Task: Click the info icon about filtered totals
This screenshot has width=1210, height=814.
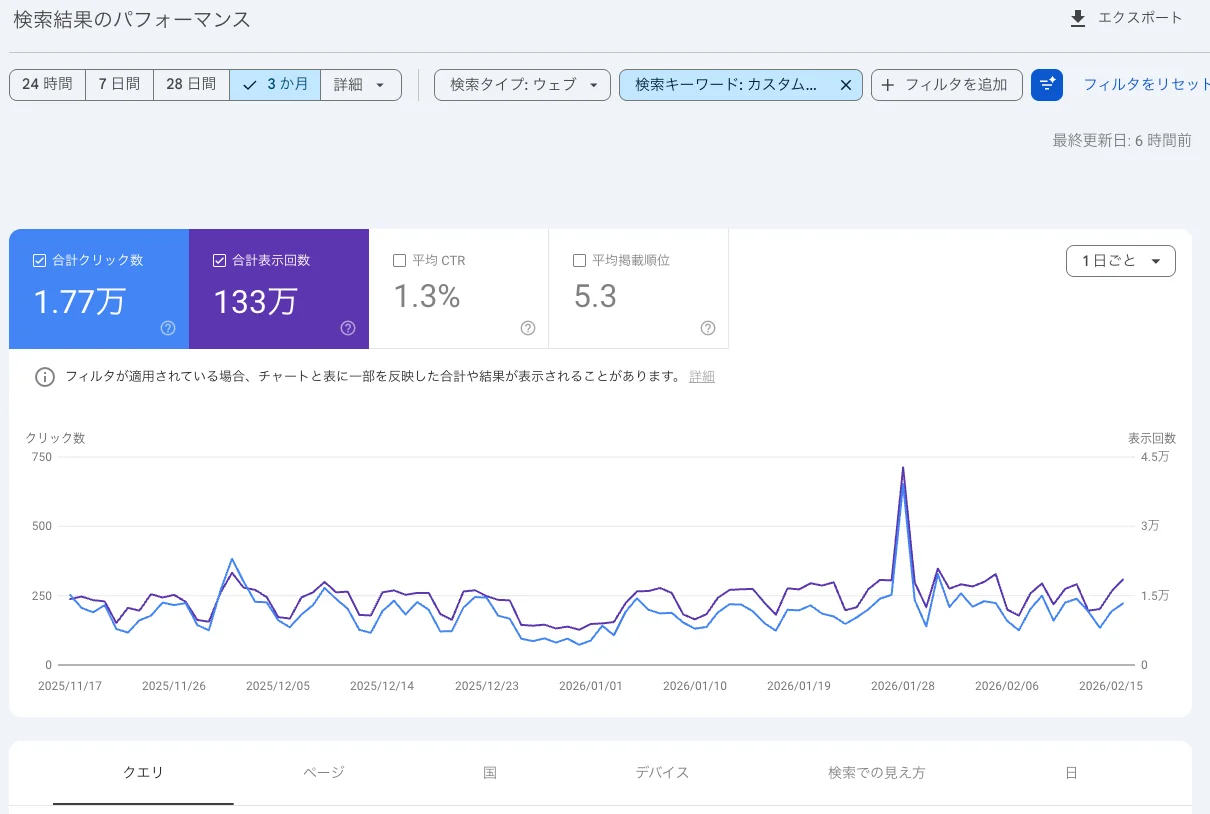Action: tap(44, 377)
